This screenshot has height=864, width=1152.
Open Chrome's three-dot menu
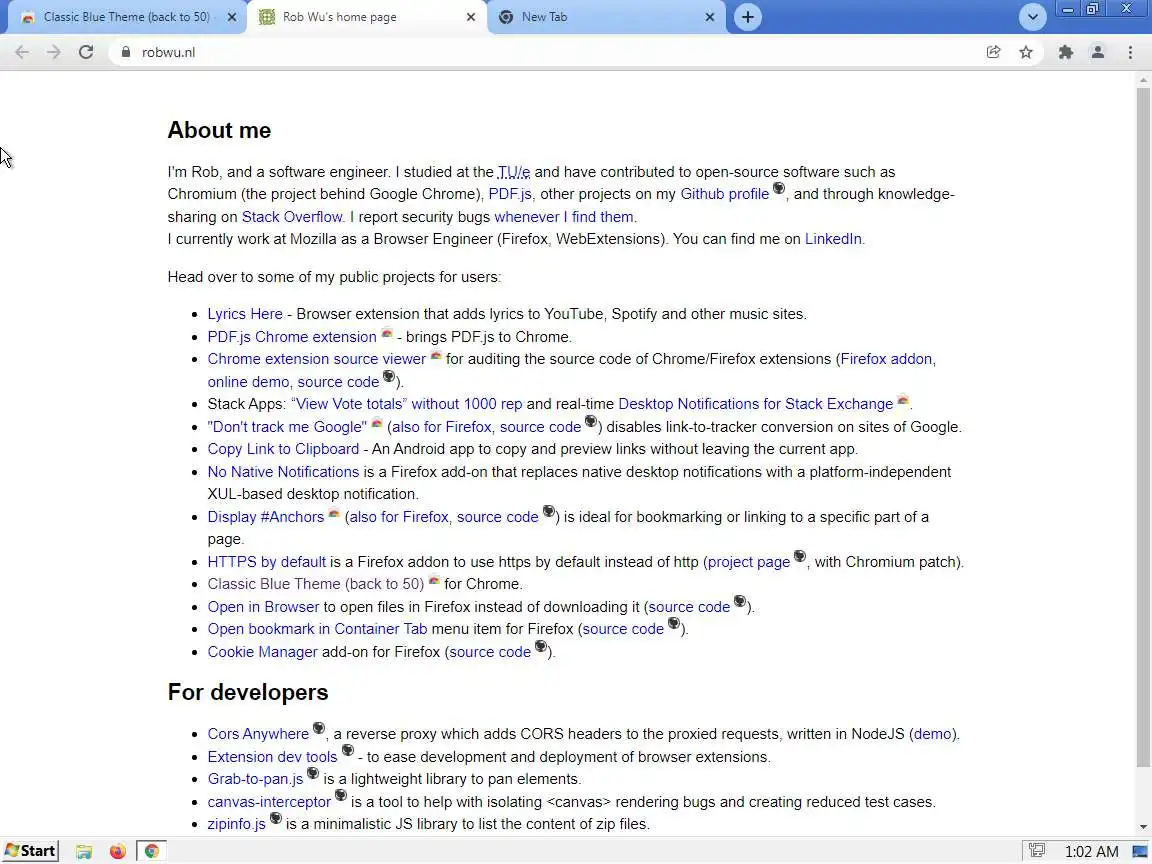point(1130,52)
